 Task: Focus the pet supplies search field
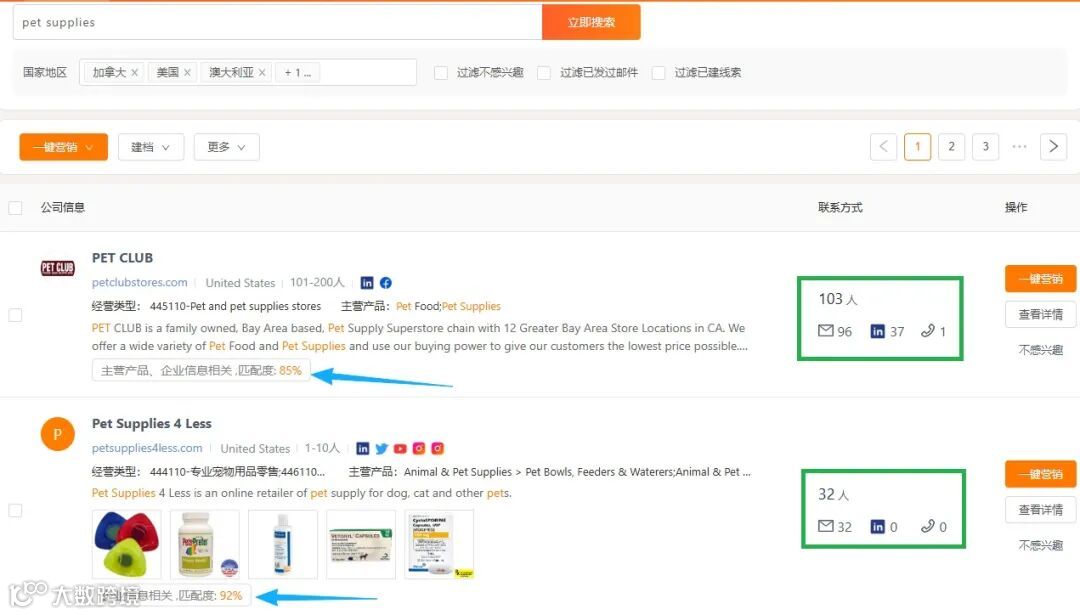click(x=278, y=22)
